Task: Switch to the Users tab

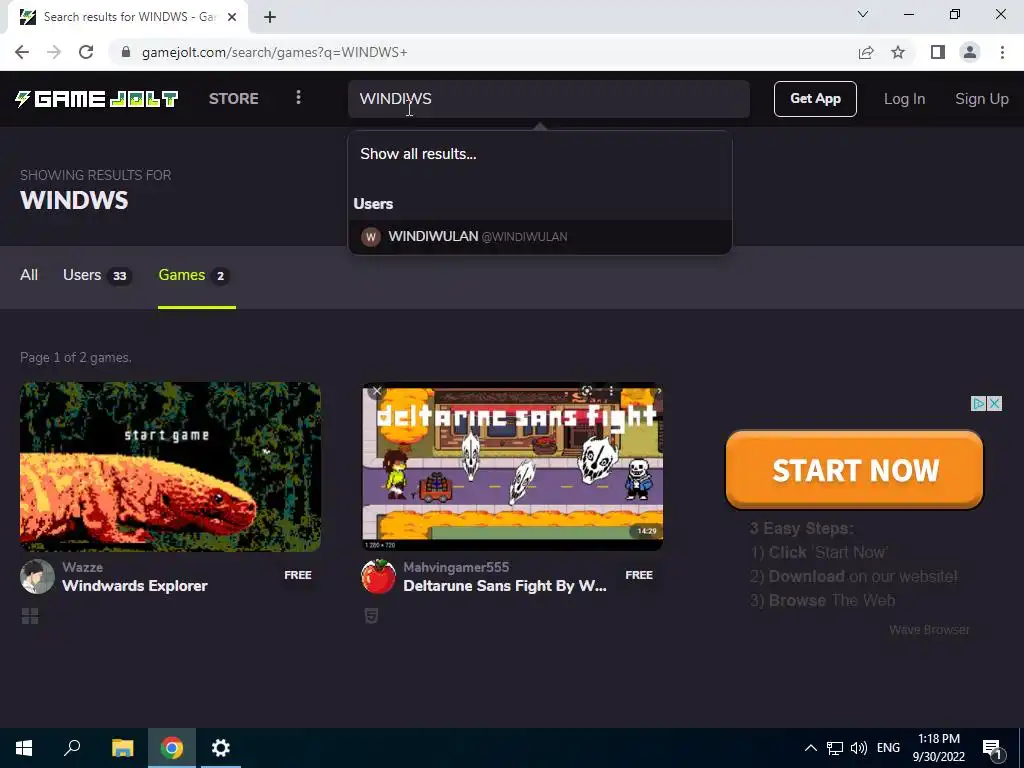Action: point(97,275)
